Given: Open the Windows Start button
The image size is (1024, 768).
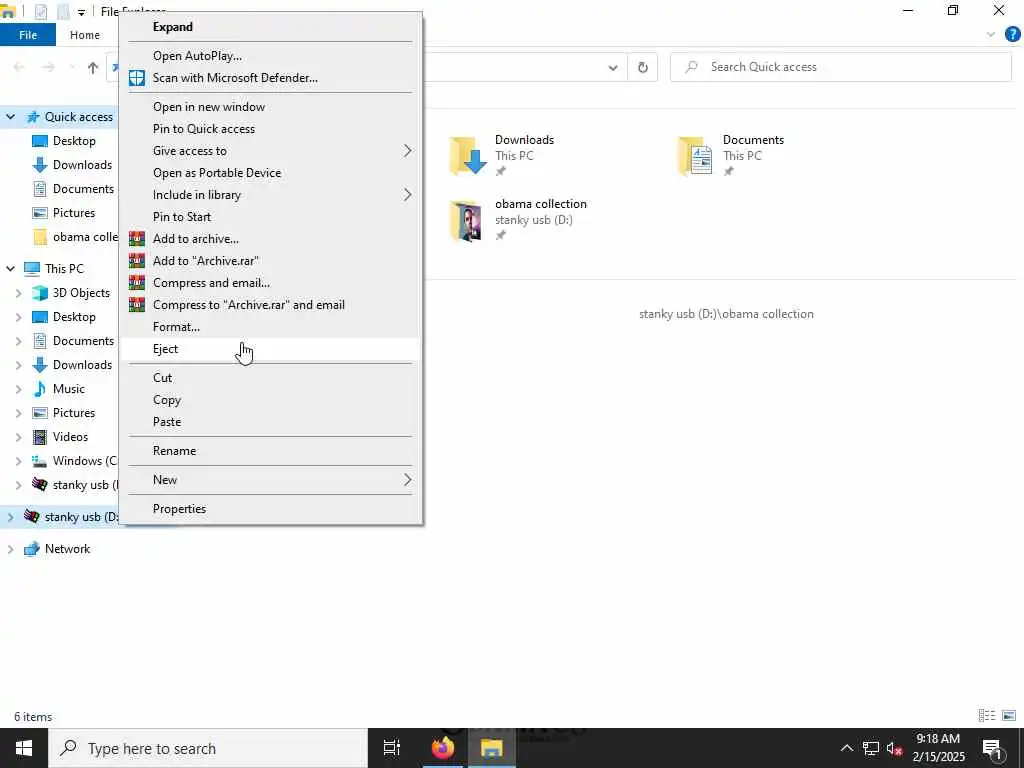Looking at the screenshot, I should (x=24, y=748).
